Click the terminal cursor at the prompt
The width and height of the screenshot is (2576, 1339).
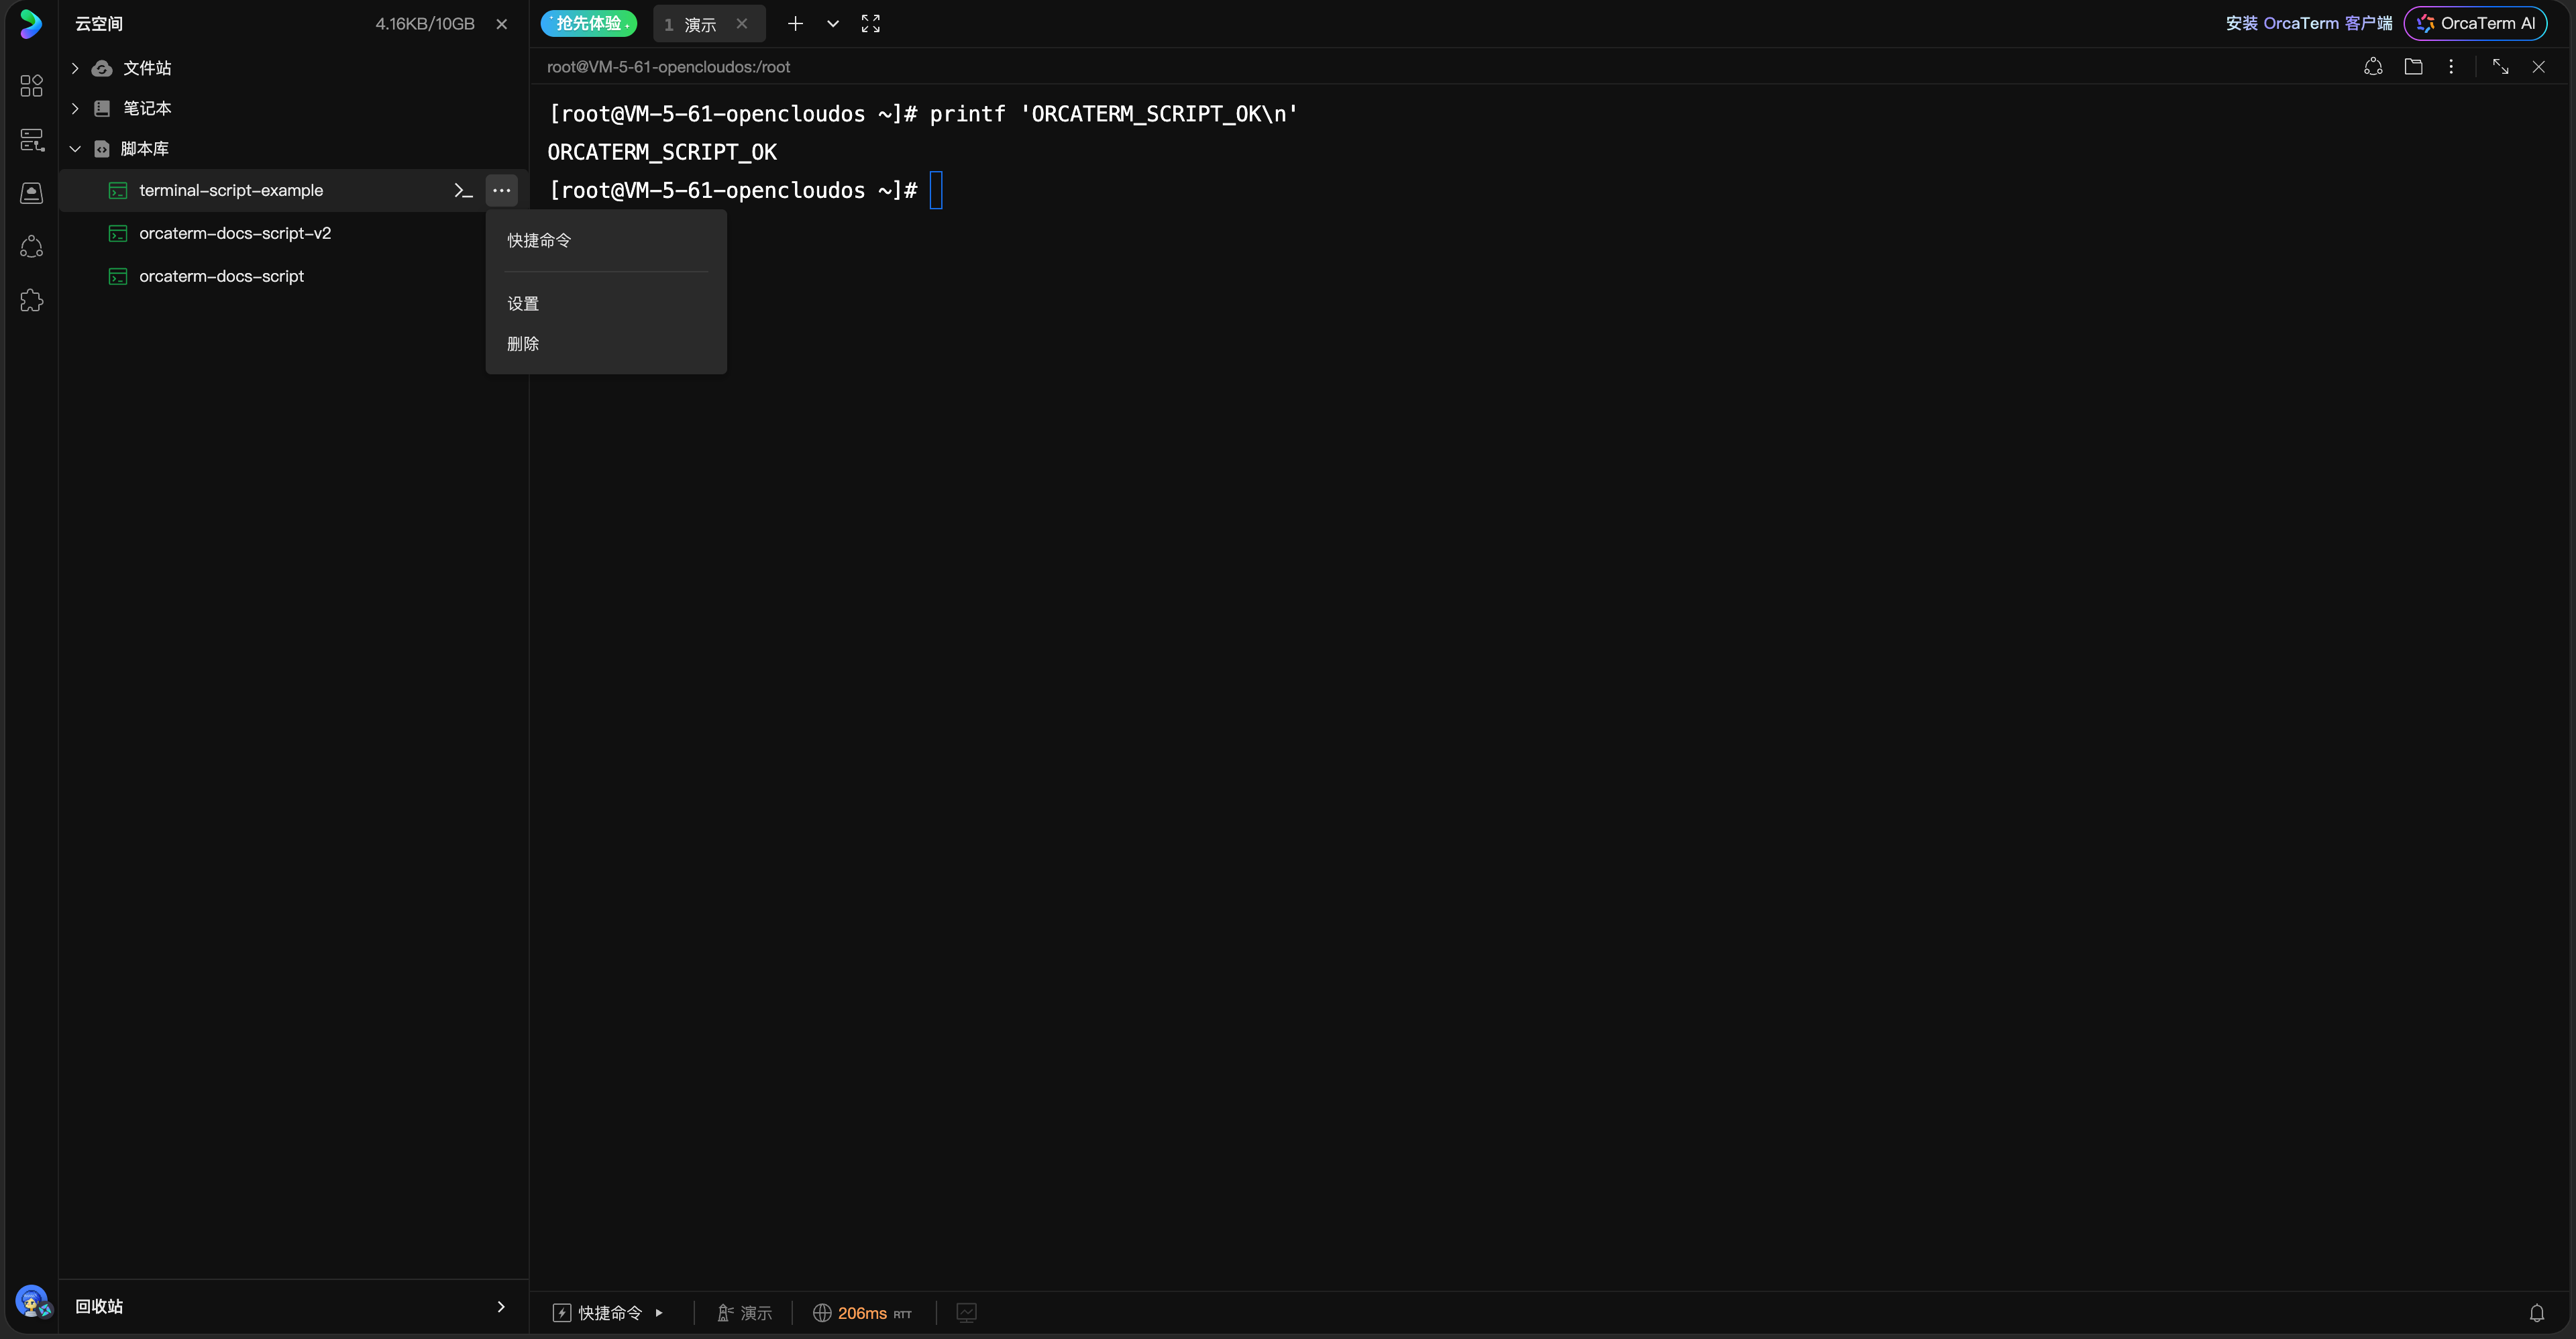936,190
